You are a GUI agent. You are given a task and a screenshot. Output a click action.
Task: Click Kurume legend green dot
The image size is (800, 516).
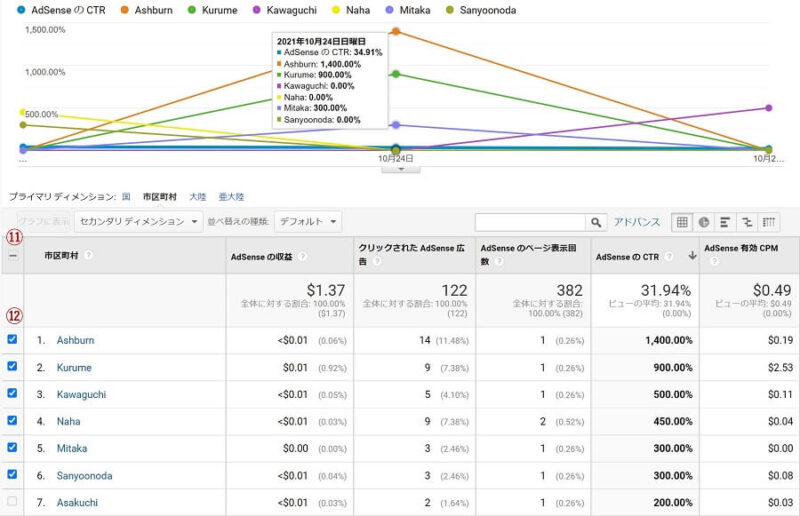click(192, 10)
